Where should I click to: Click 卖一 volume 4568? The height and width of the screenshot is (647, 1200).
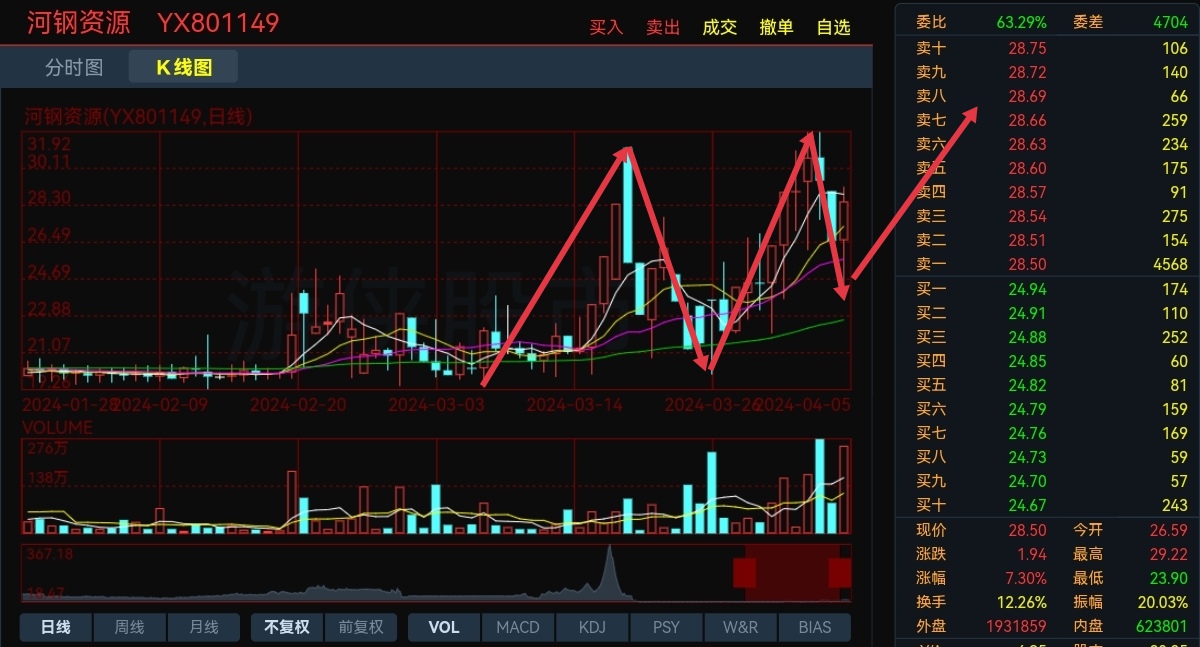point(1169,264)
